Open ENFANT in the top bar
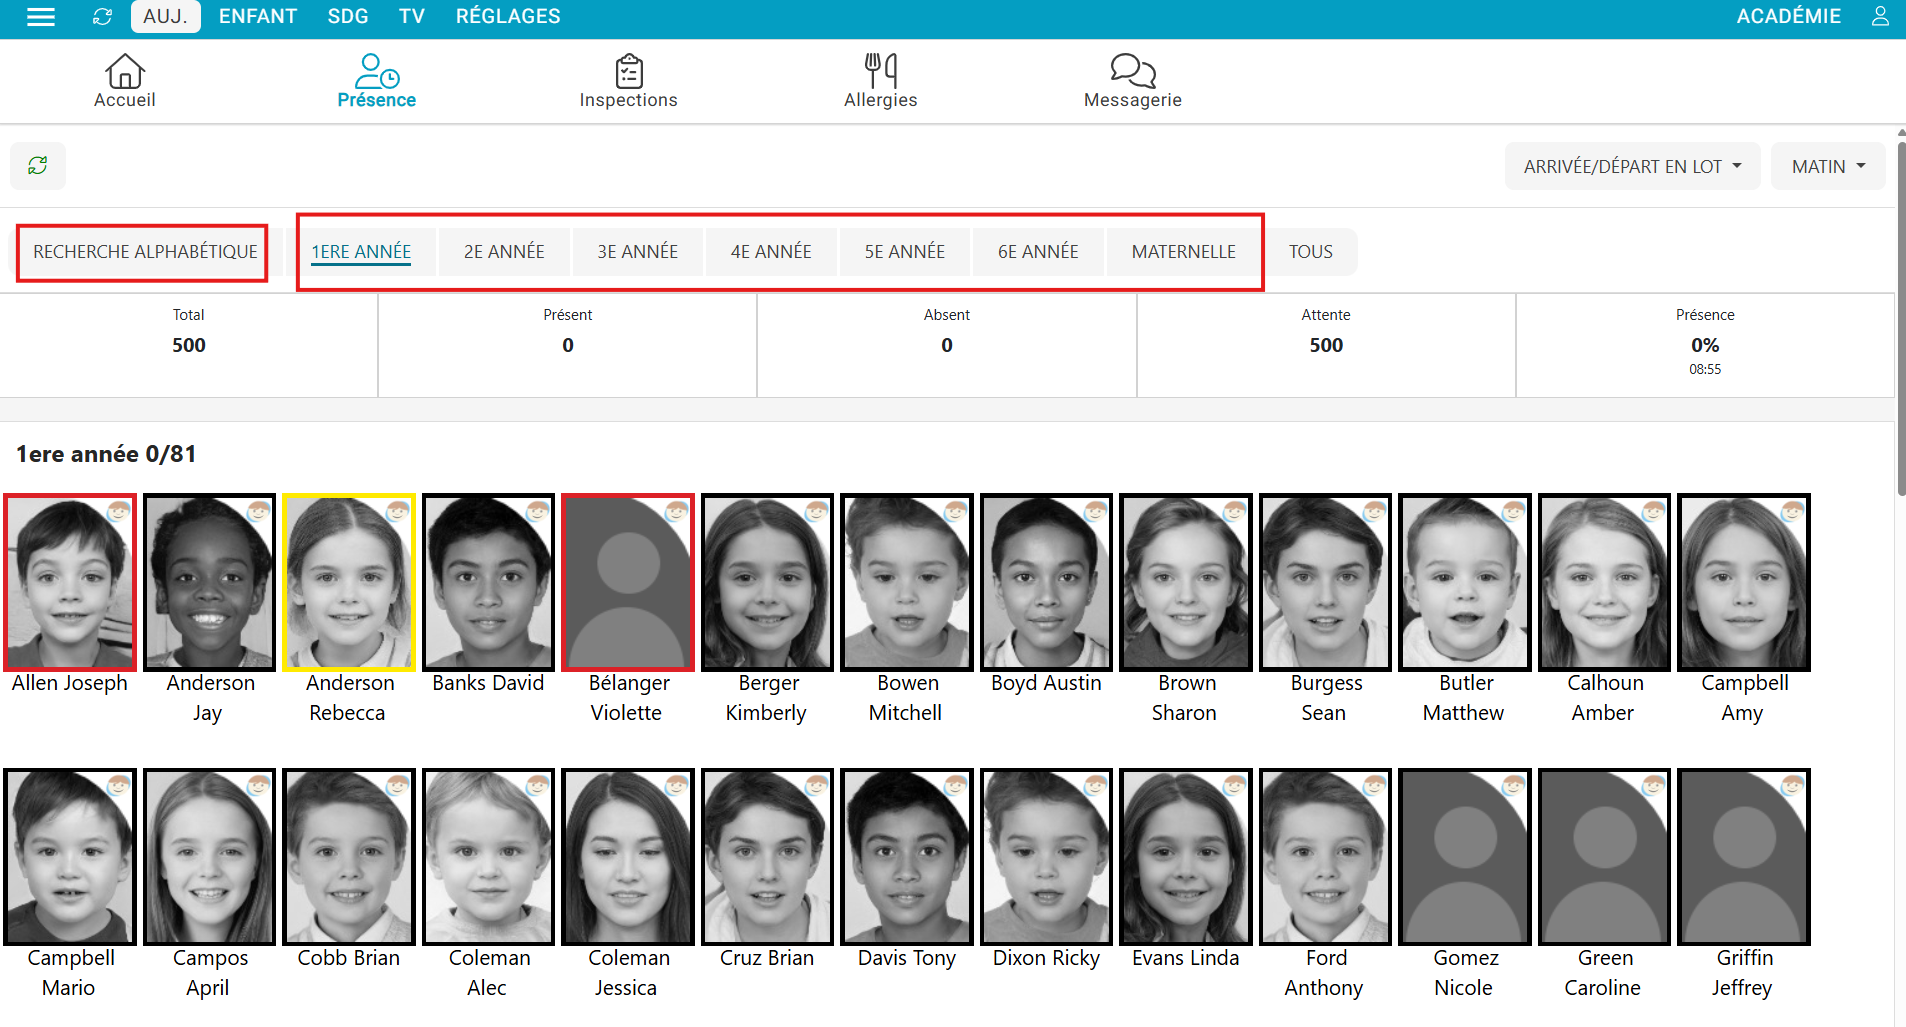The image size is (1906, 1027). click(x=258, y=17)
